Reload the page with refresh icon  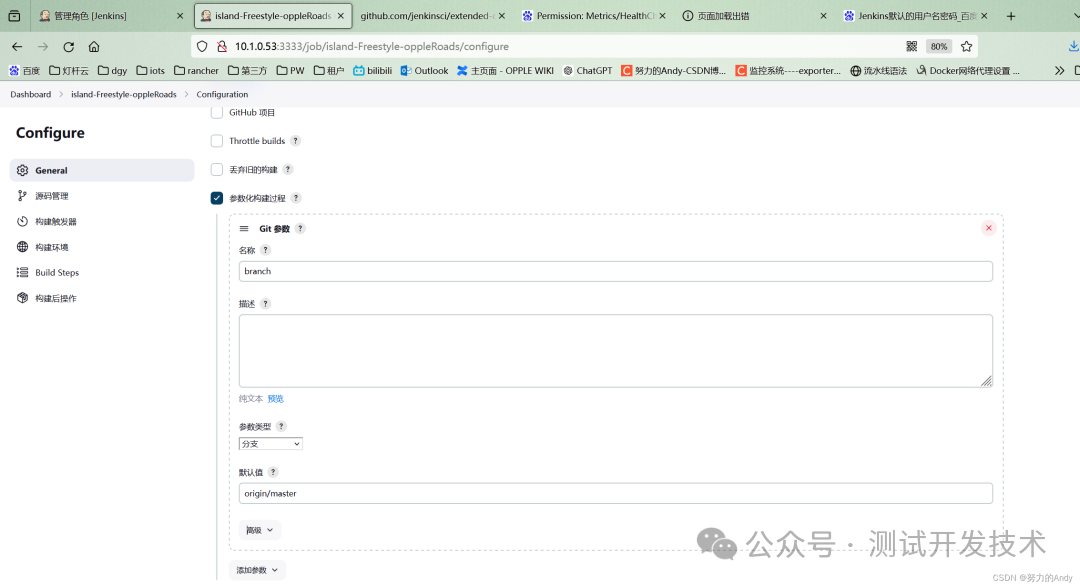pos(68,47)
